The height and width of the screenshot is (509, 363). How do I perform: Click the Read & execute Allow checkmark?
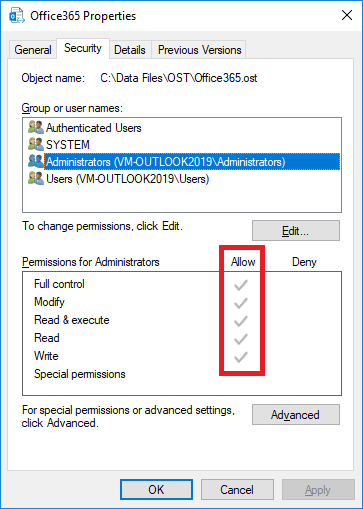point(240,321)
